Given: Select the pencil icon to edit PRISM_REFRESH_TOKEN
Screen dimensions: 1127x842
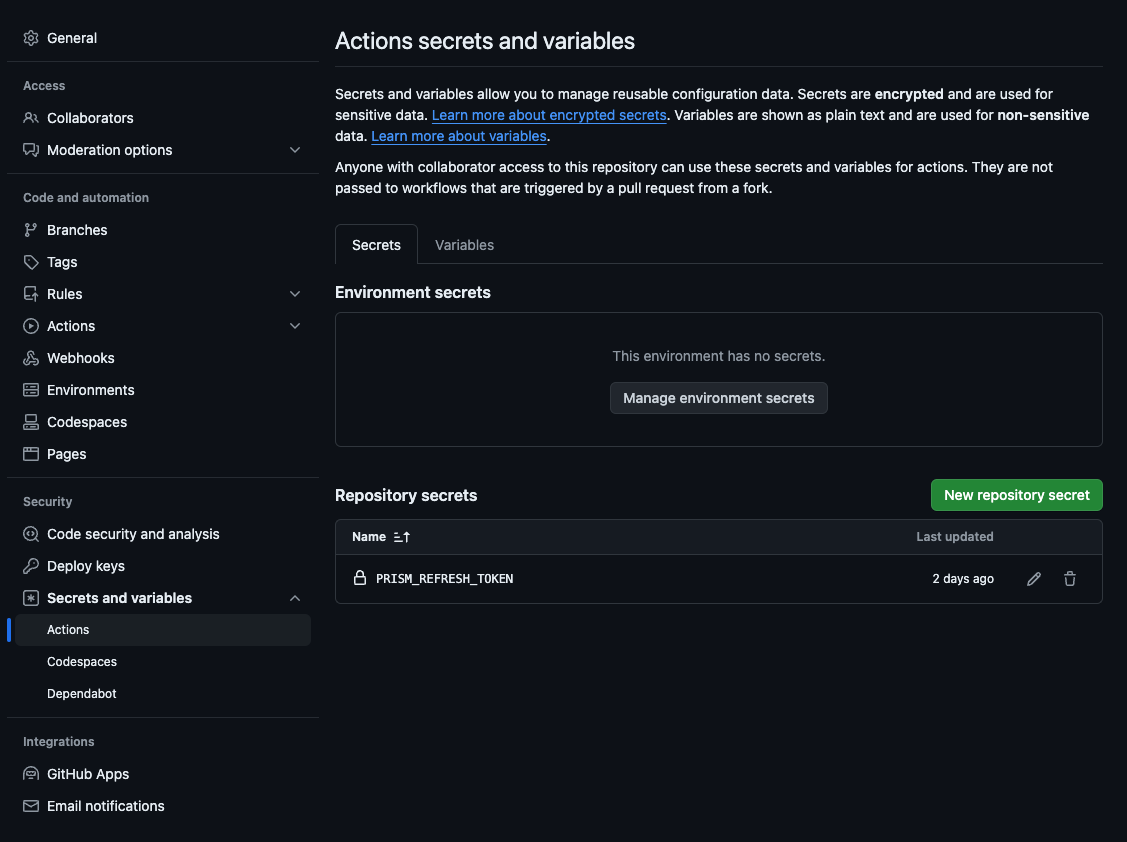Looking at the screenshot, I should (1033, 578).
